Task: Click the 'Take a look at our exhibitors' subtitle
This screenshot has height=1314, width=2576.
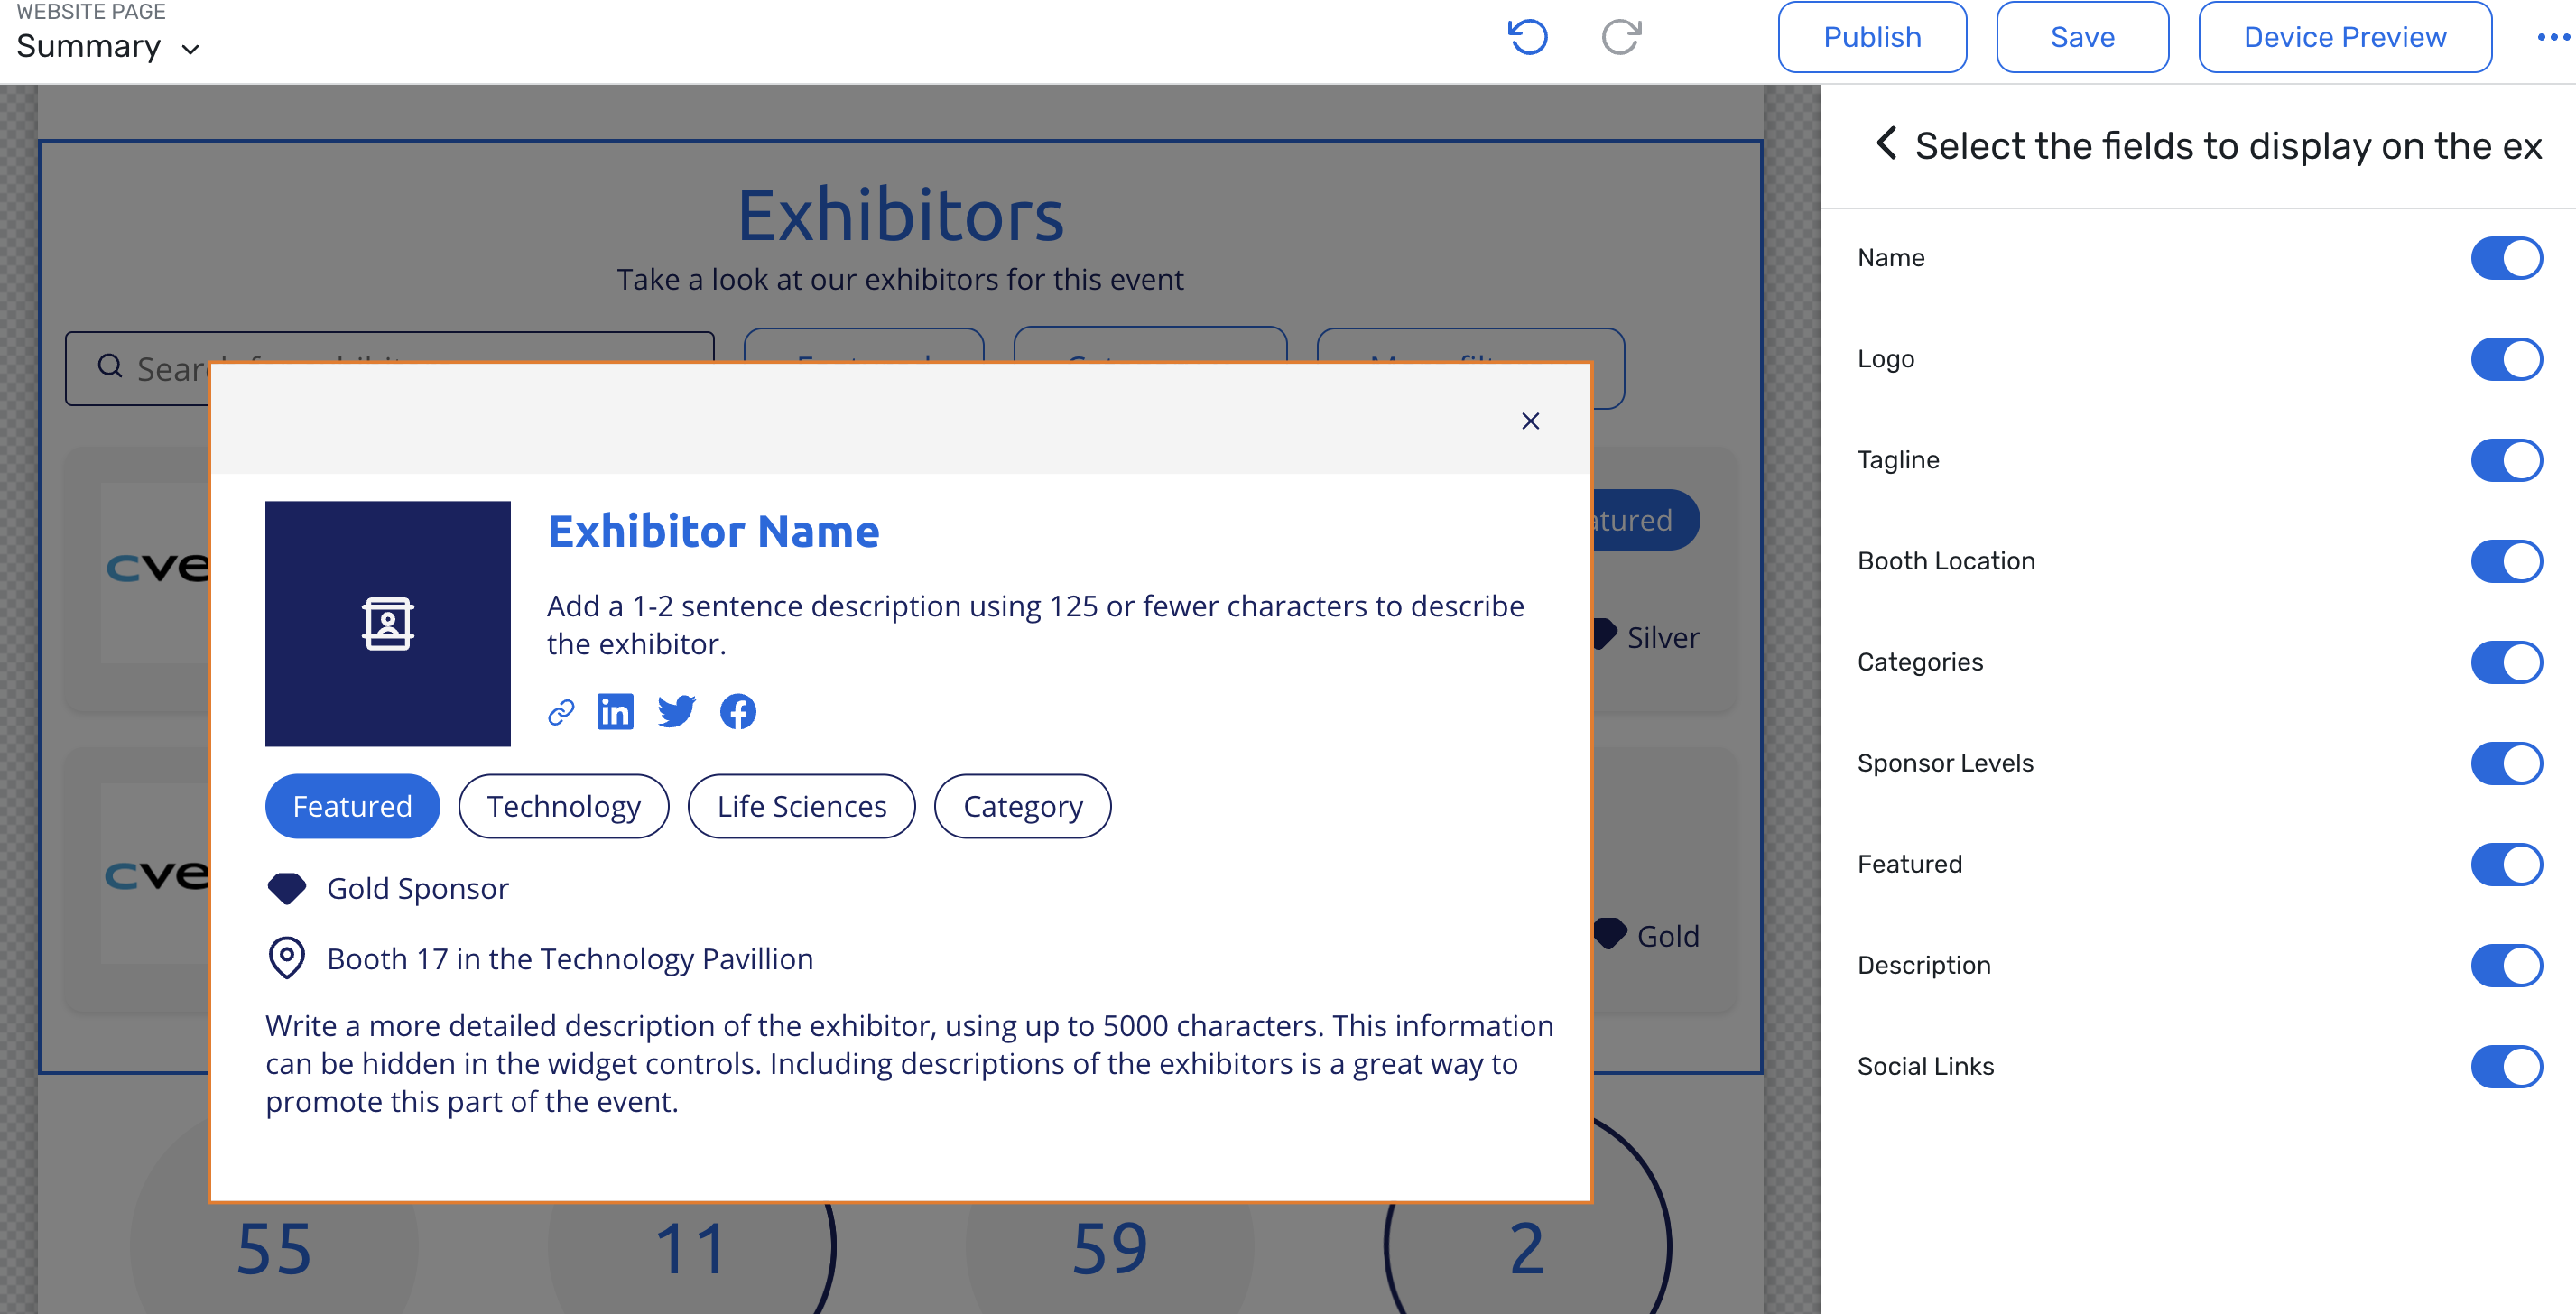Action: click(x=900, y=279)
